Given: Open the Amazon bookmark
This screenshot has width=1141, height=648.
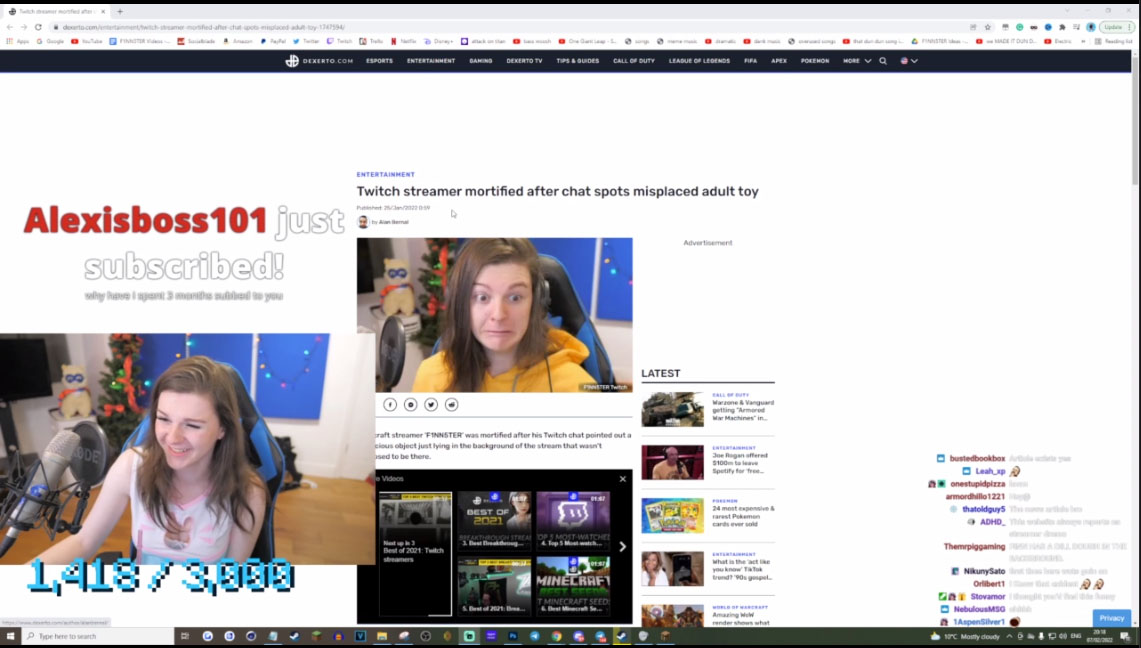Looking at the screenshot, I should (x=237, y=41).
